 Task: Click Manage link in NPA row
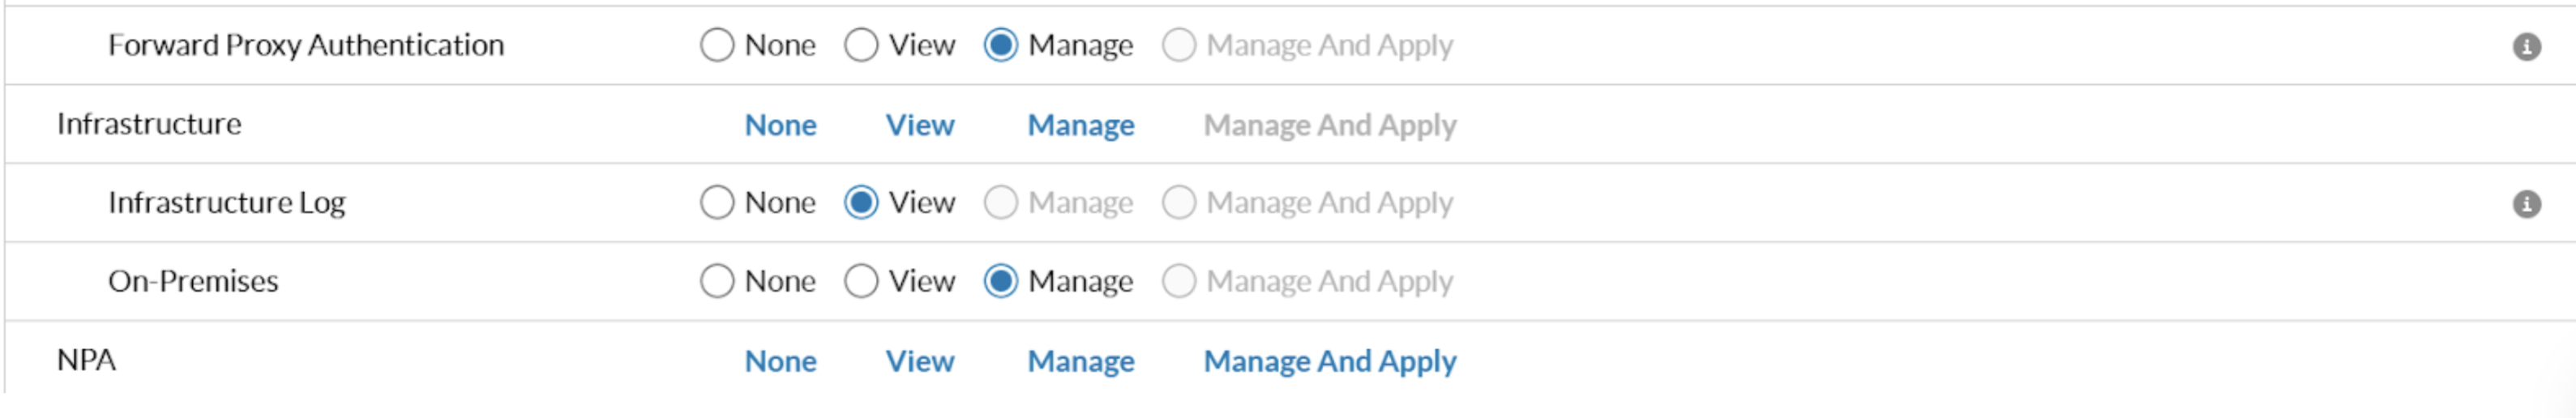click(1080, 361)
